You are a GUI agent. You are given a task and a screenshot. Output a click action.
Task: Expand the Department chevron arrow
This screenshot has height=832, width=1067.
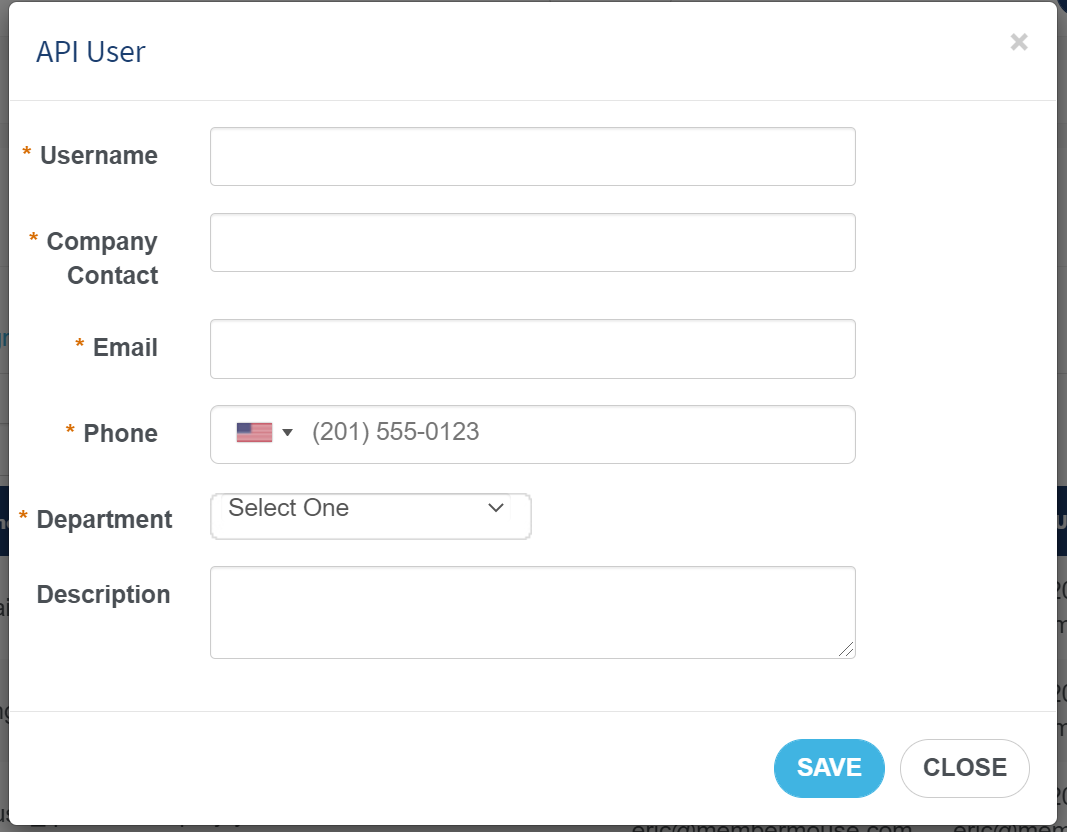click(496, 507)
